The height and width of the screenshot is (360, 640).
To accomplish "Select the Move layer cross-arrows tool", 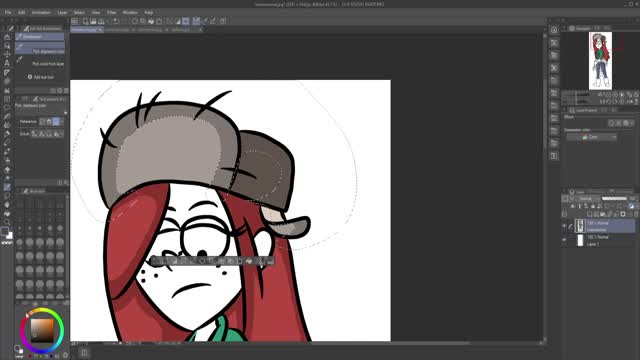I will click(7, 54).
